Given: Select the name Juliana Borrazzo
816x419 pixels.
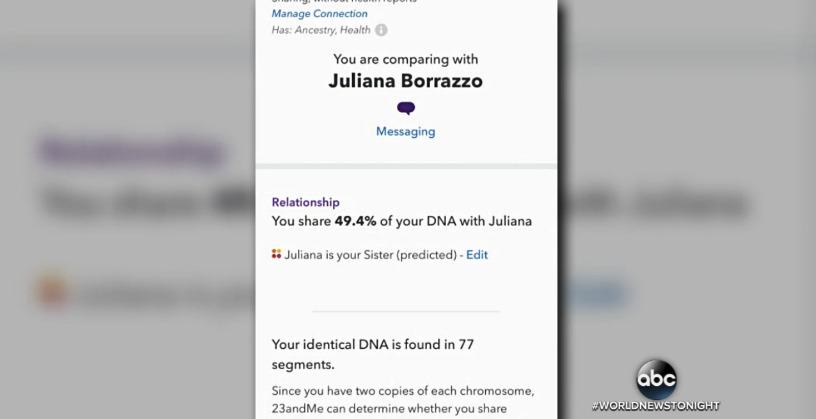Looking at the screenshot, I should click(405, 81).
